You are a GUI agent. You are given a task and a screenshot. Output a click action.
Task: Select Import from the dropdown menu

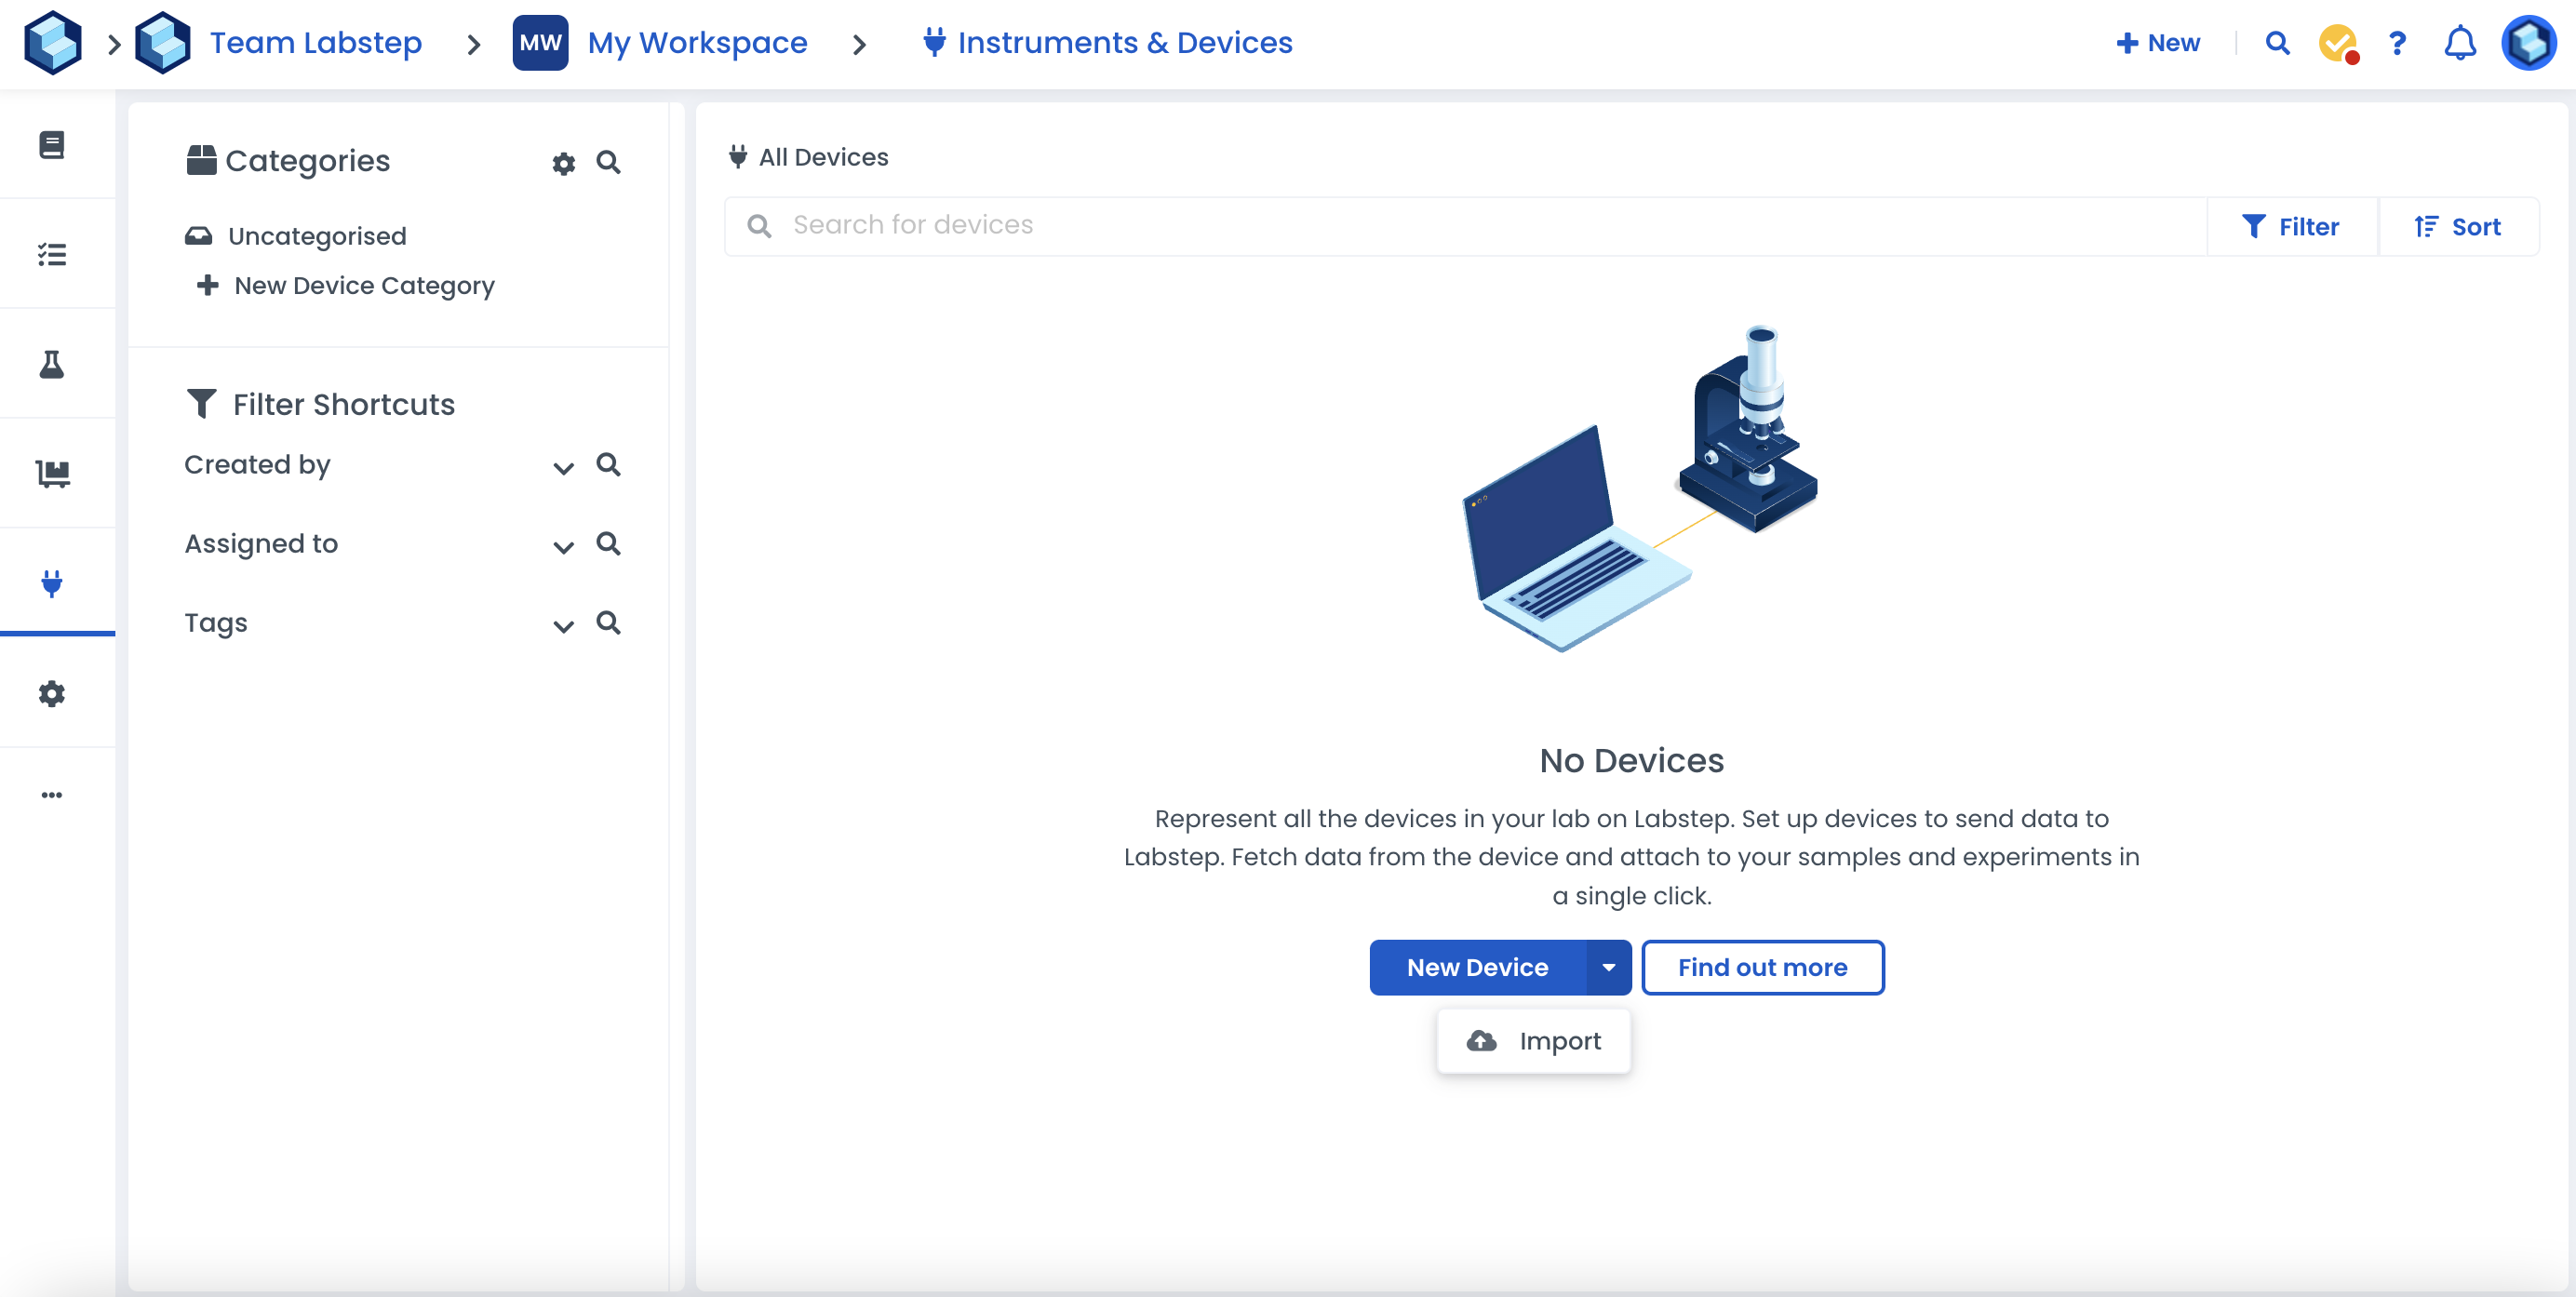point(1534,1041)
